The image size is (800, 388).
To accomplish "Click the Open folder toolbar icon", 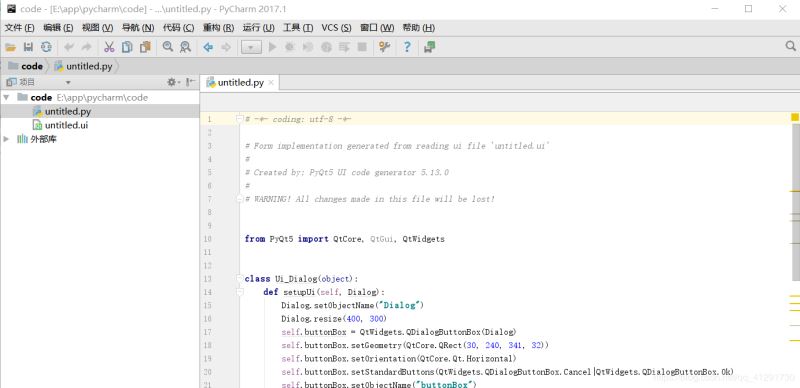I will [x=10, y=47].
